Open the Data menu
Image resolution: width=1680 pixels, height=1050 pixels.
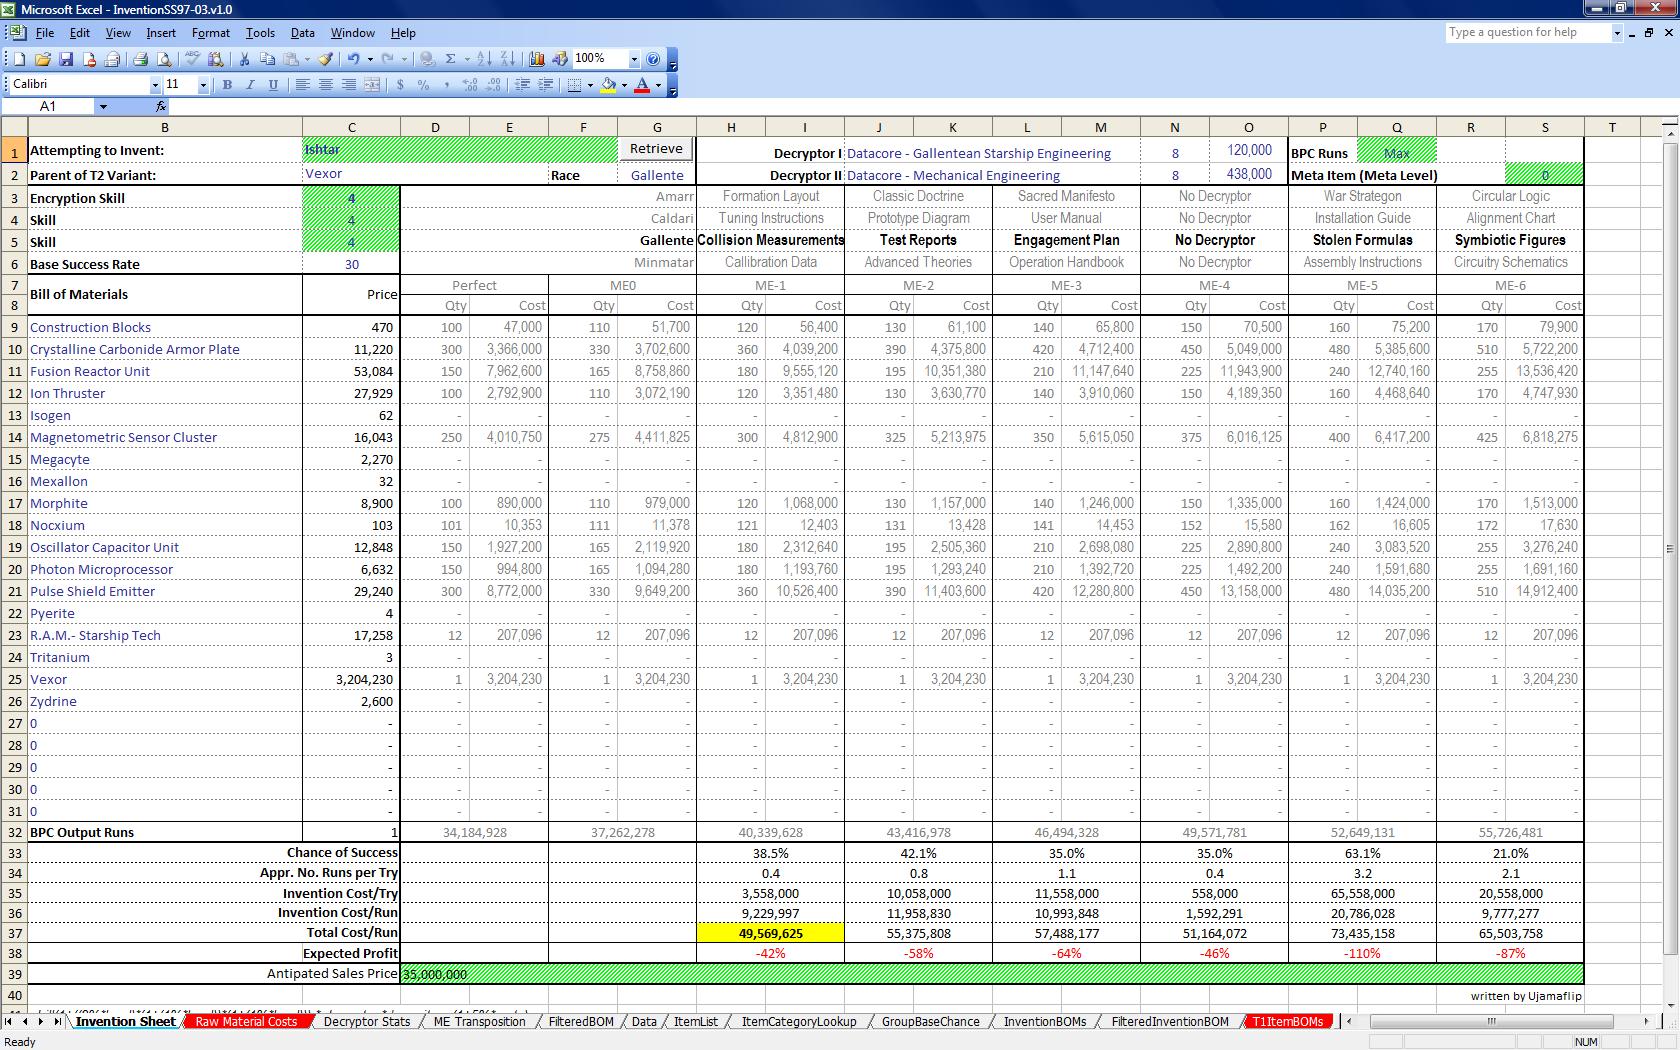click(x=302, y=33)
